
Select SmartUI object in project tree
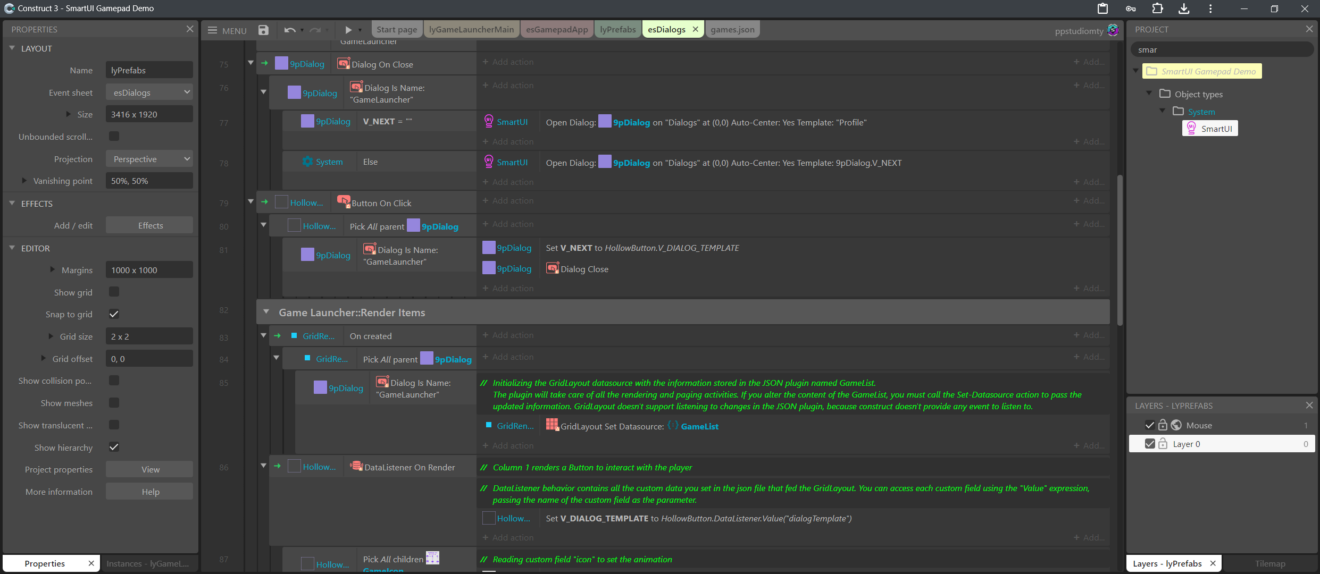click(1210, 129)
